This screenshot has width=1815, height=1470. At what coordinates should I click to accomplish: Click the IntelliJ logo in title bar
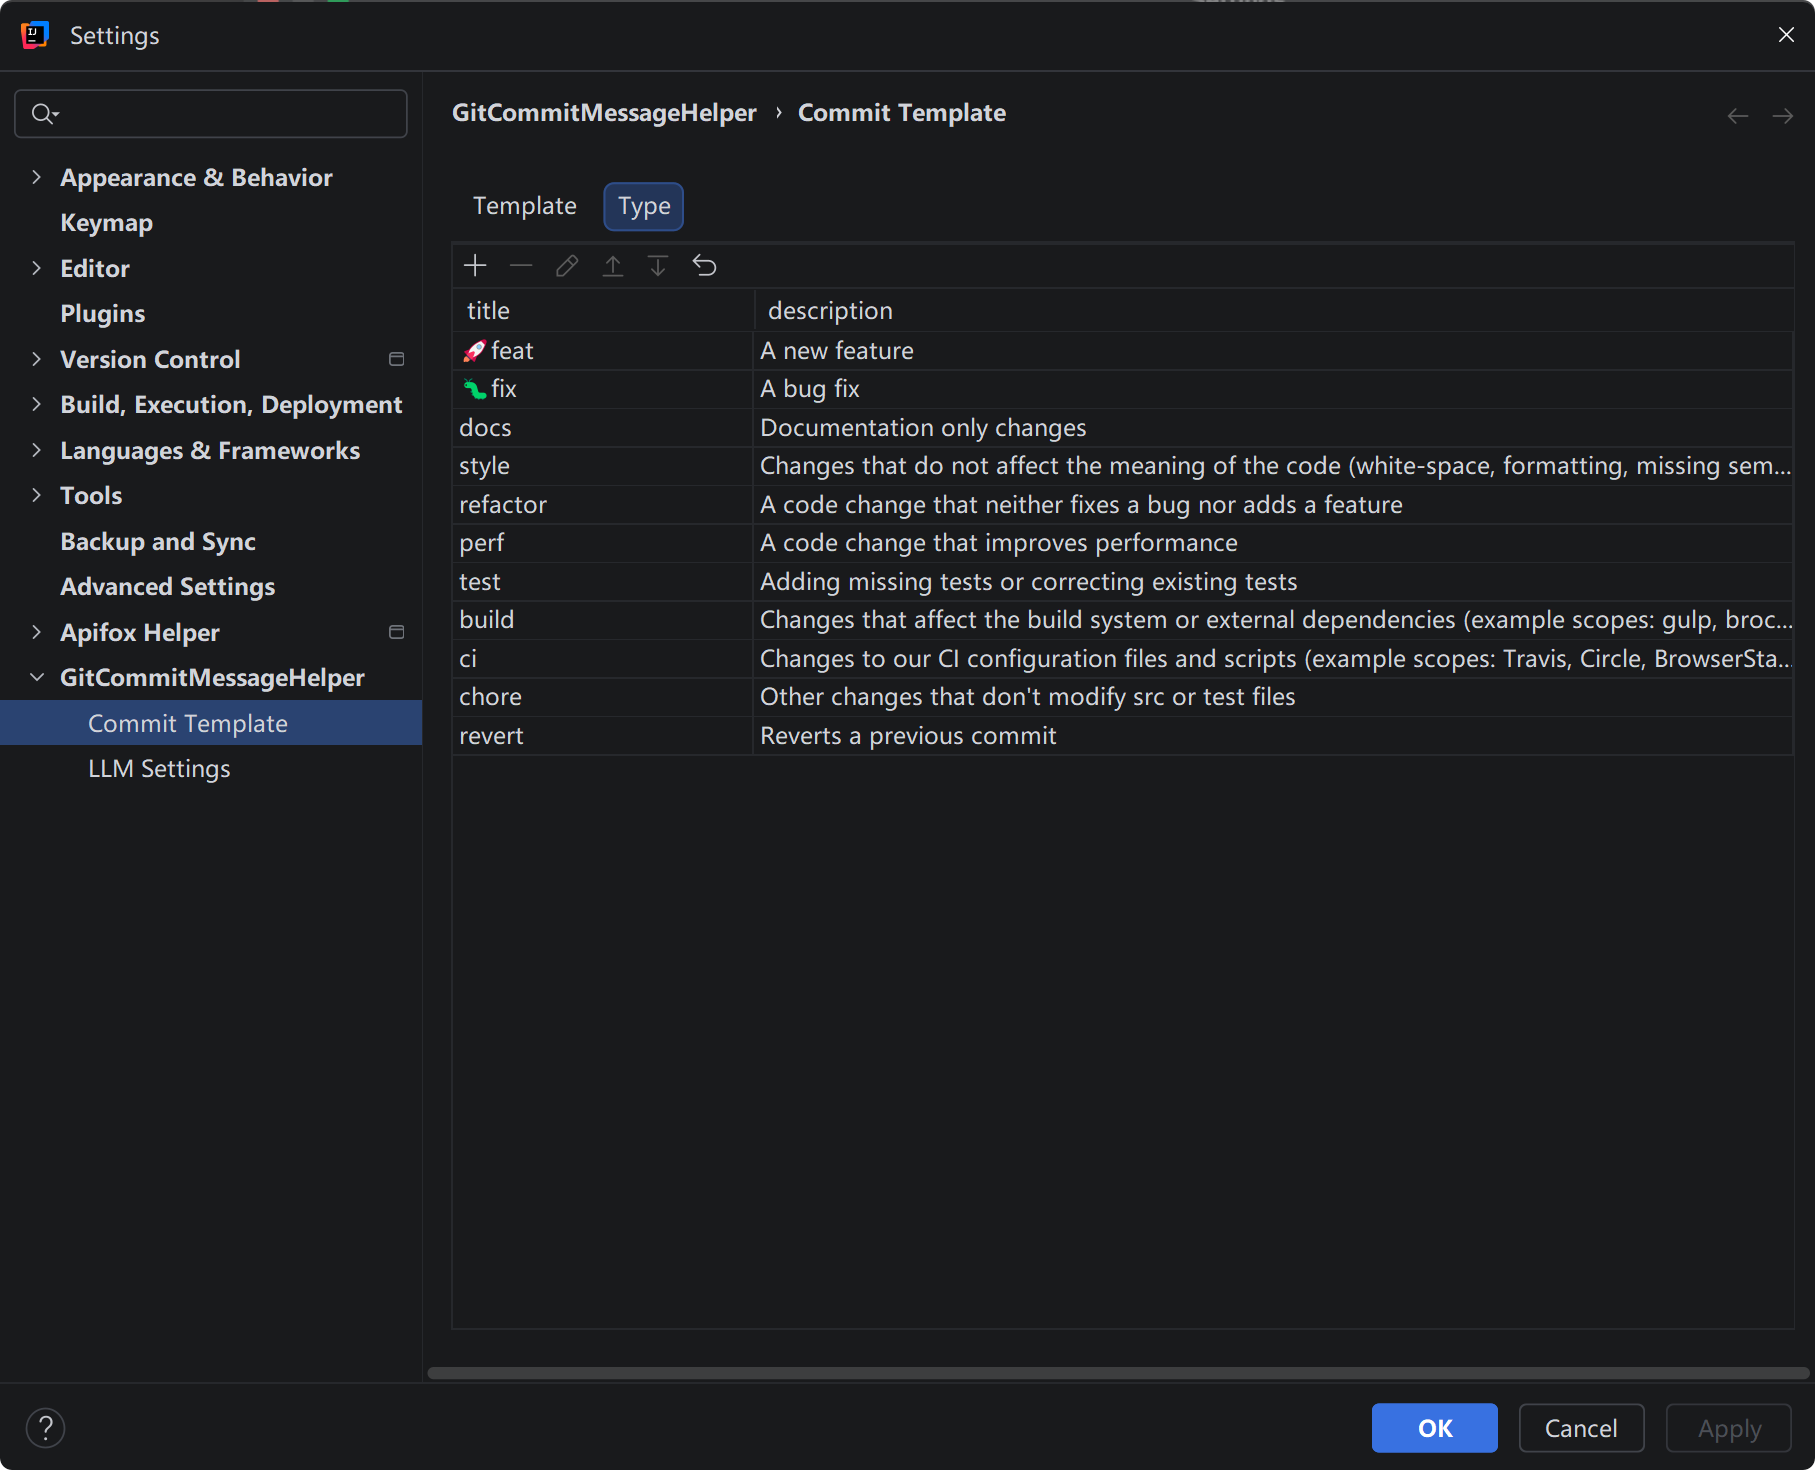tap(35, 35)
